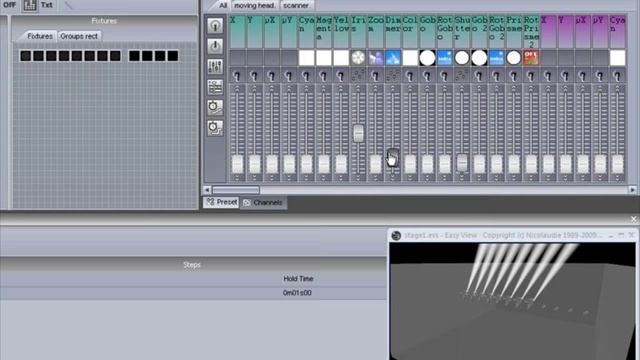The image size is (640, 360).
Task: Open the Fixtures tab in the Fixtures panel
Action: point(40,36)
